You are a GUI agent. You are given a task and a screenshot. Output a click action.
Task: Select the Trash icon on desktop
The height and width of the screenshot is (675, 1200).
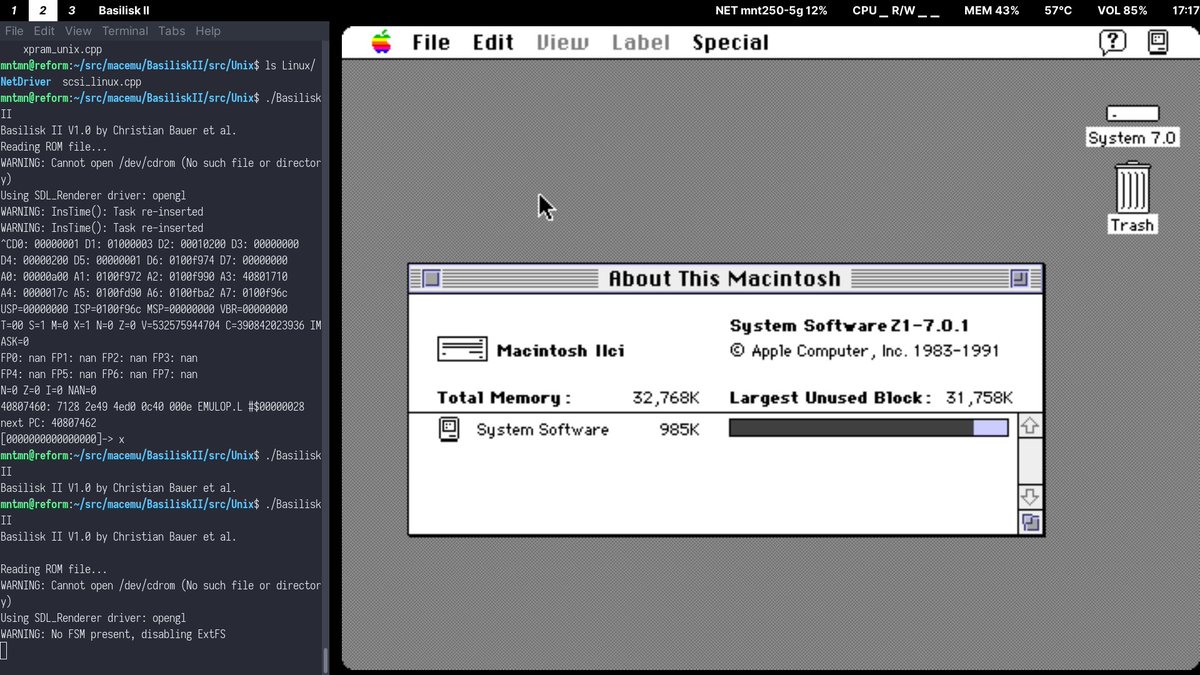(x=1132, y=188)
